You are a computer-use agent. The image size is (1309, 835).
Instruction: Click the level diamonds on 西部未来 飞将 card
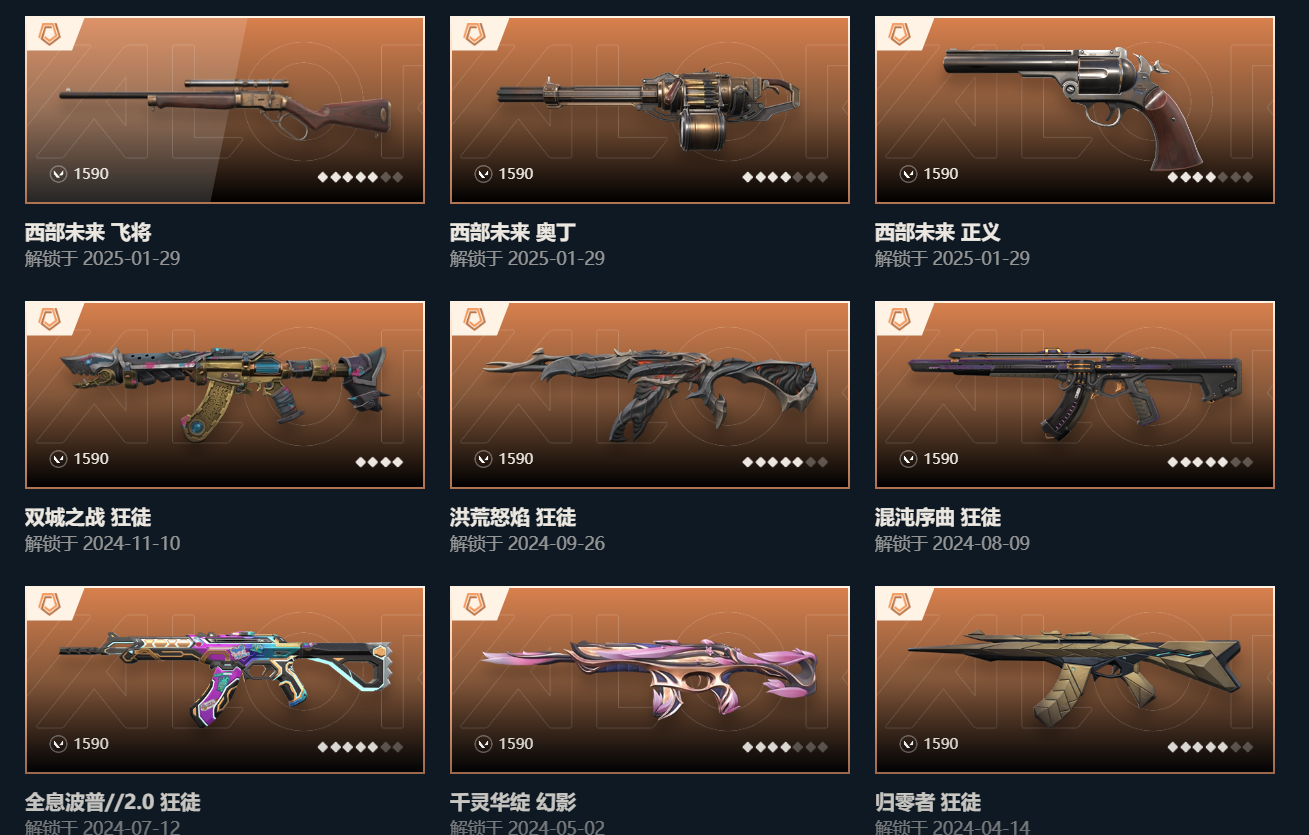coord(361,177)
